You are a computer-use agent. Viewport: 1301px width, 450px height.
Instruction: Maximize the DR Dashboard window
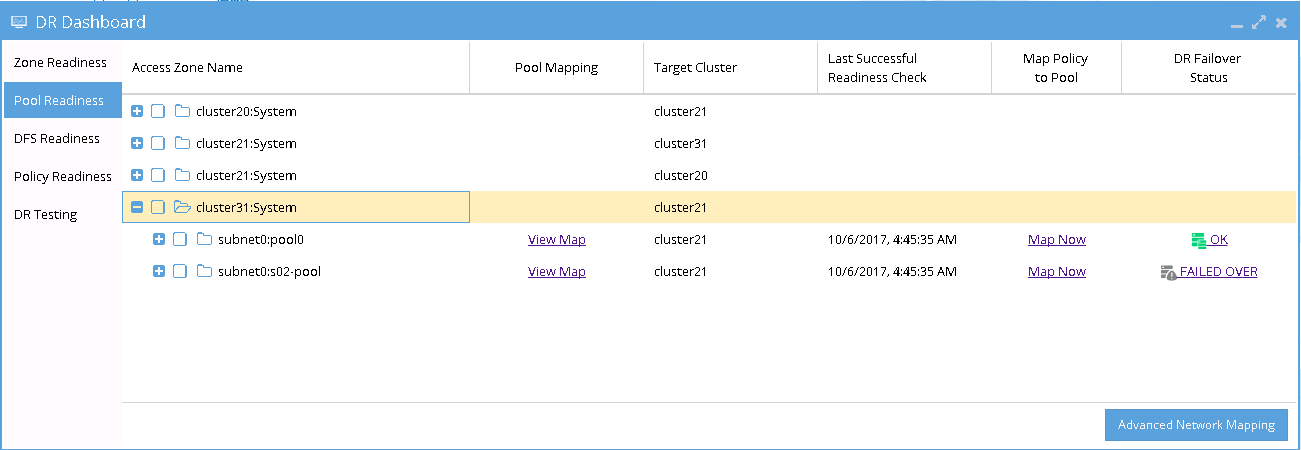(1259, 22)
